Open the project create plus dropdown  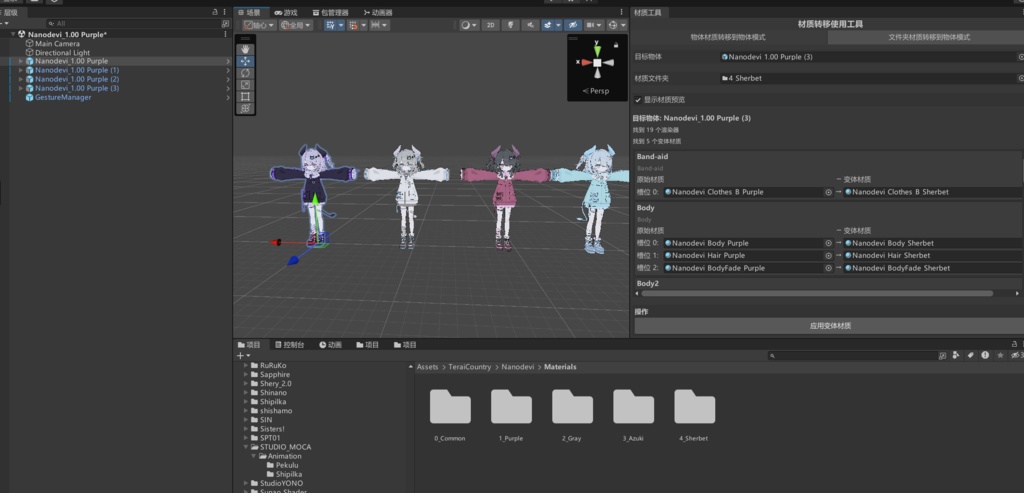243,355
